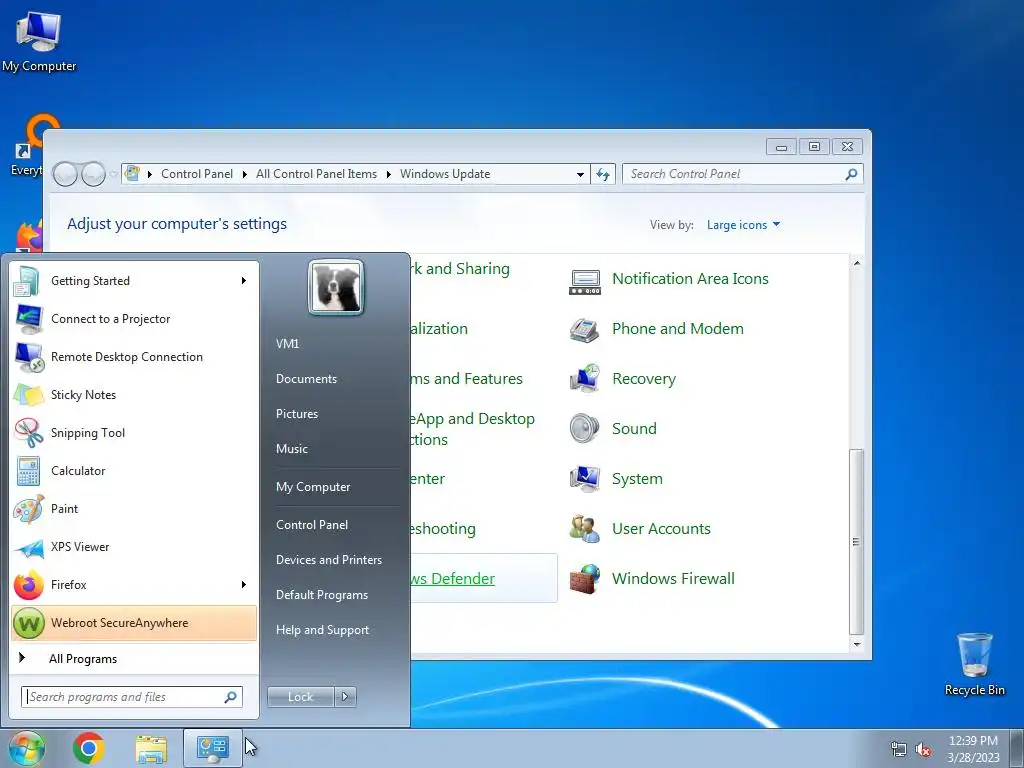Screen dimensions: 1024x768
Task: Open Devices and Printers
Action: [x=328, y=560]
